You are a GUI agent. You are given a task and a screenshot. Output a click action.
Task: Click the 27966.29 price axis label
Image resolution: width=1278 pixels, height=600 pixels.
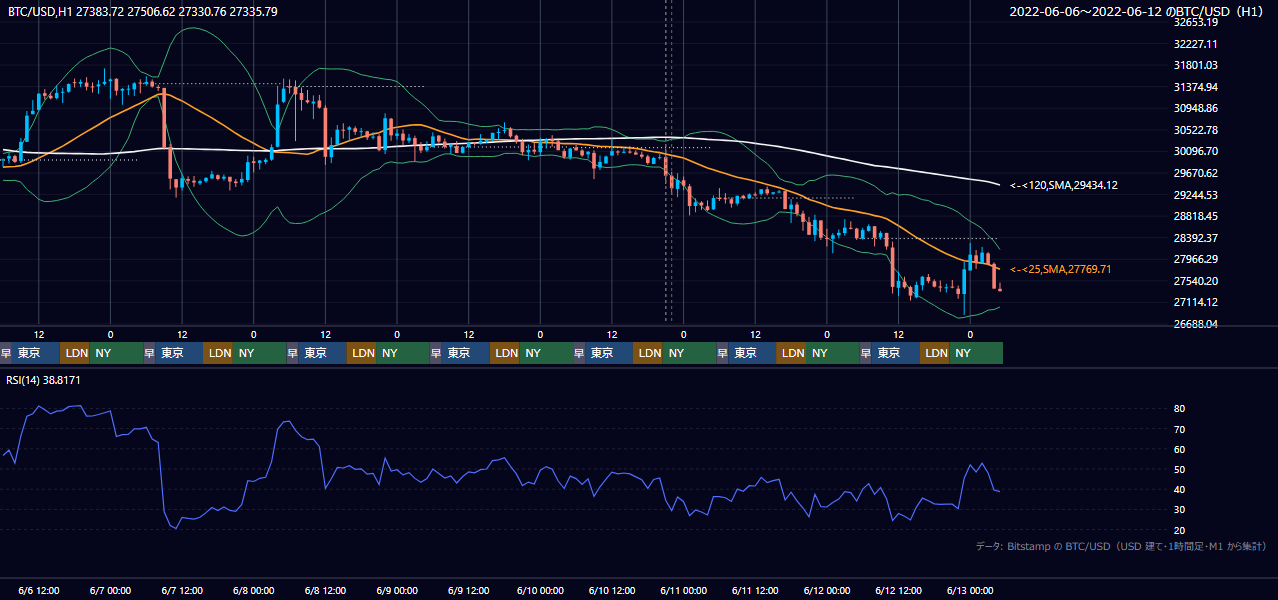[x=1195, y=259]
